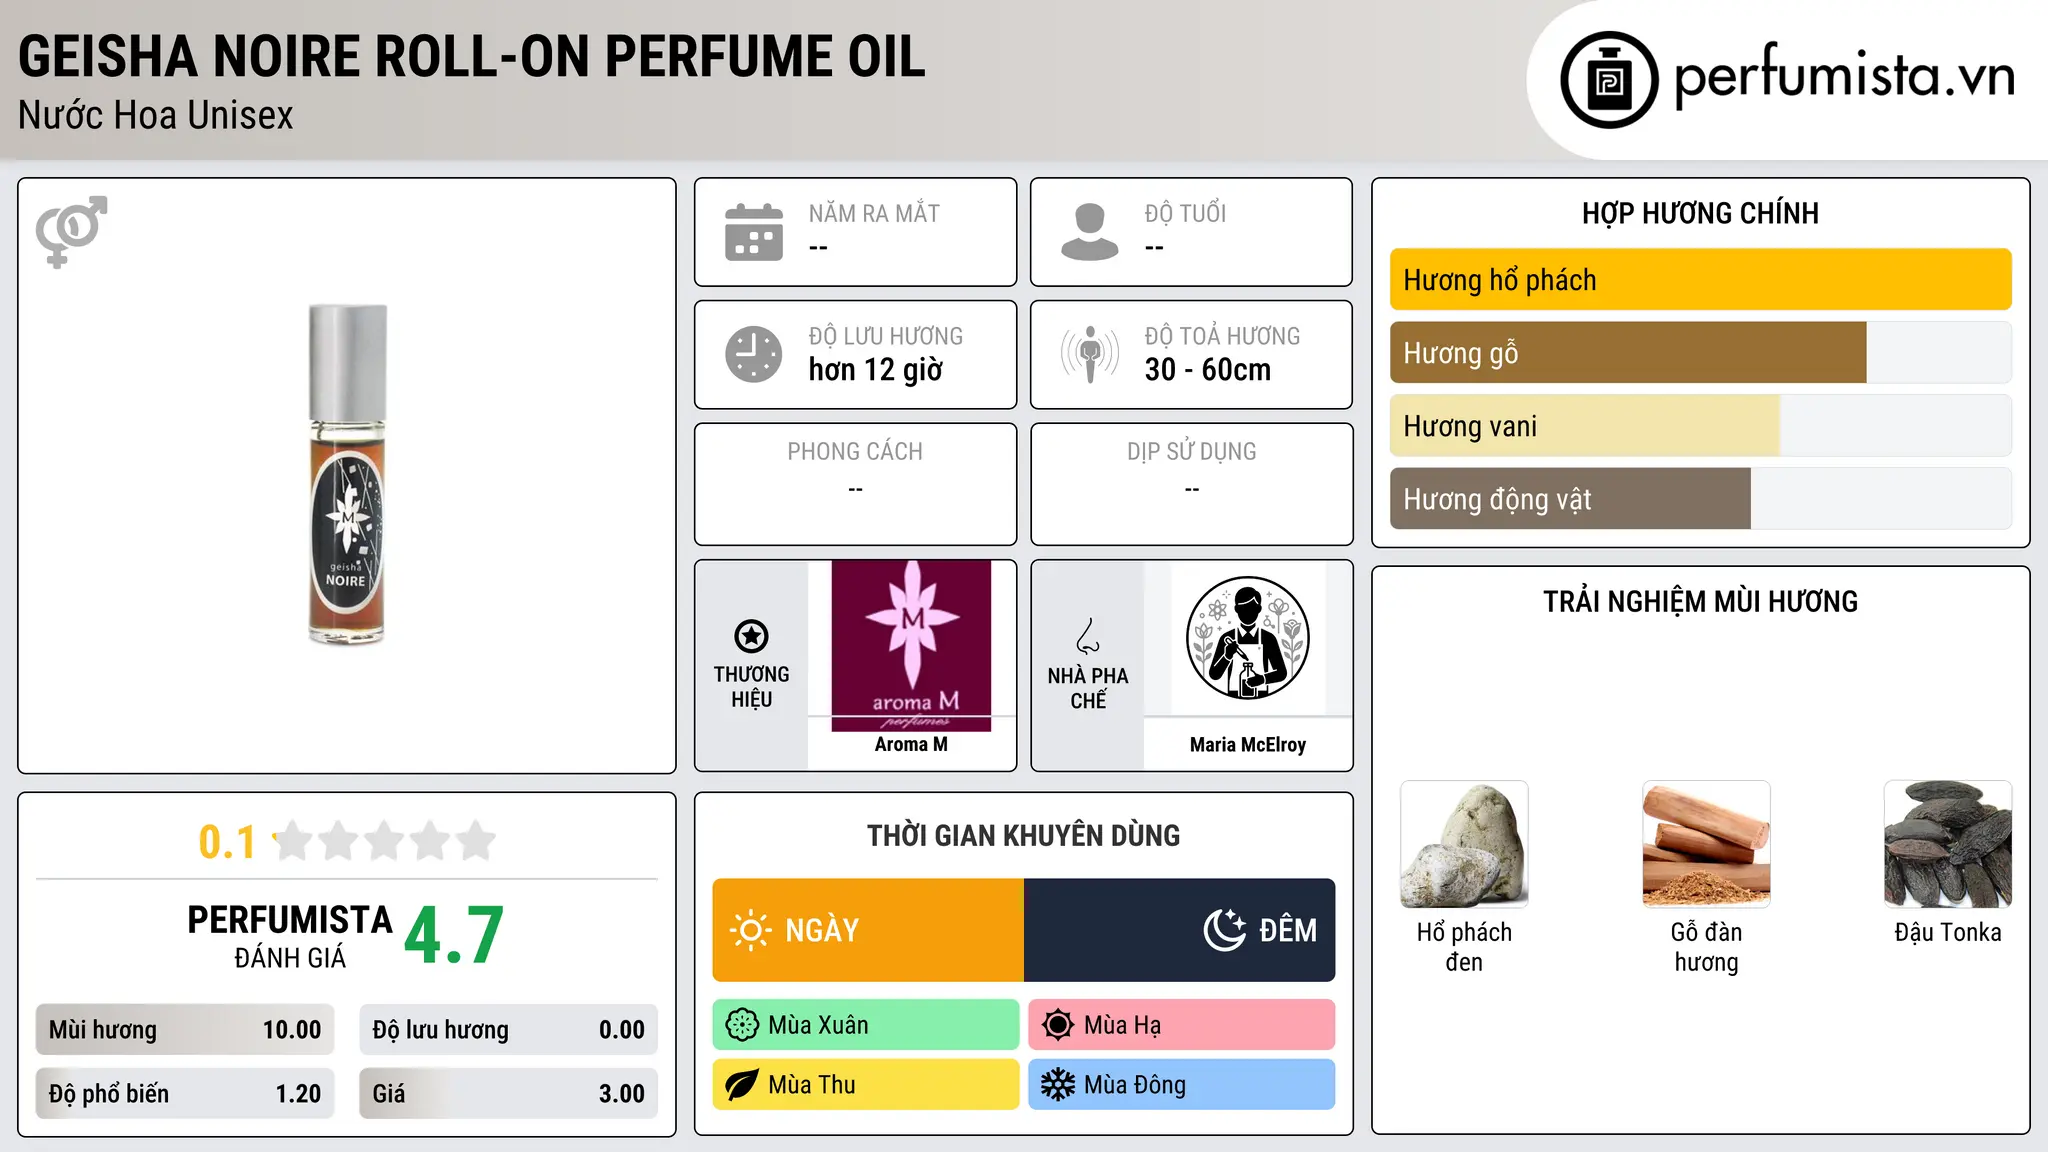Click the Perfumista rating value 4.7
2048x1152 pixels.
pos(454,935)
